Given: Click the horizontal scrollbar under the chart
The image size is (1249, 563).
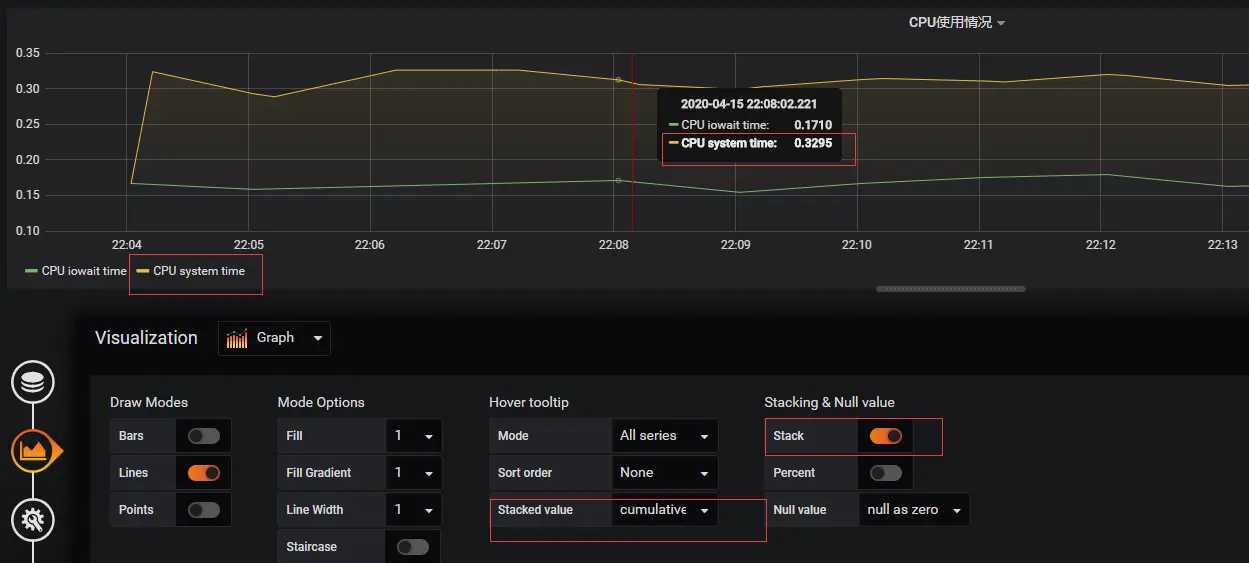Looking at the screenshot, I should tap(951, 289).
